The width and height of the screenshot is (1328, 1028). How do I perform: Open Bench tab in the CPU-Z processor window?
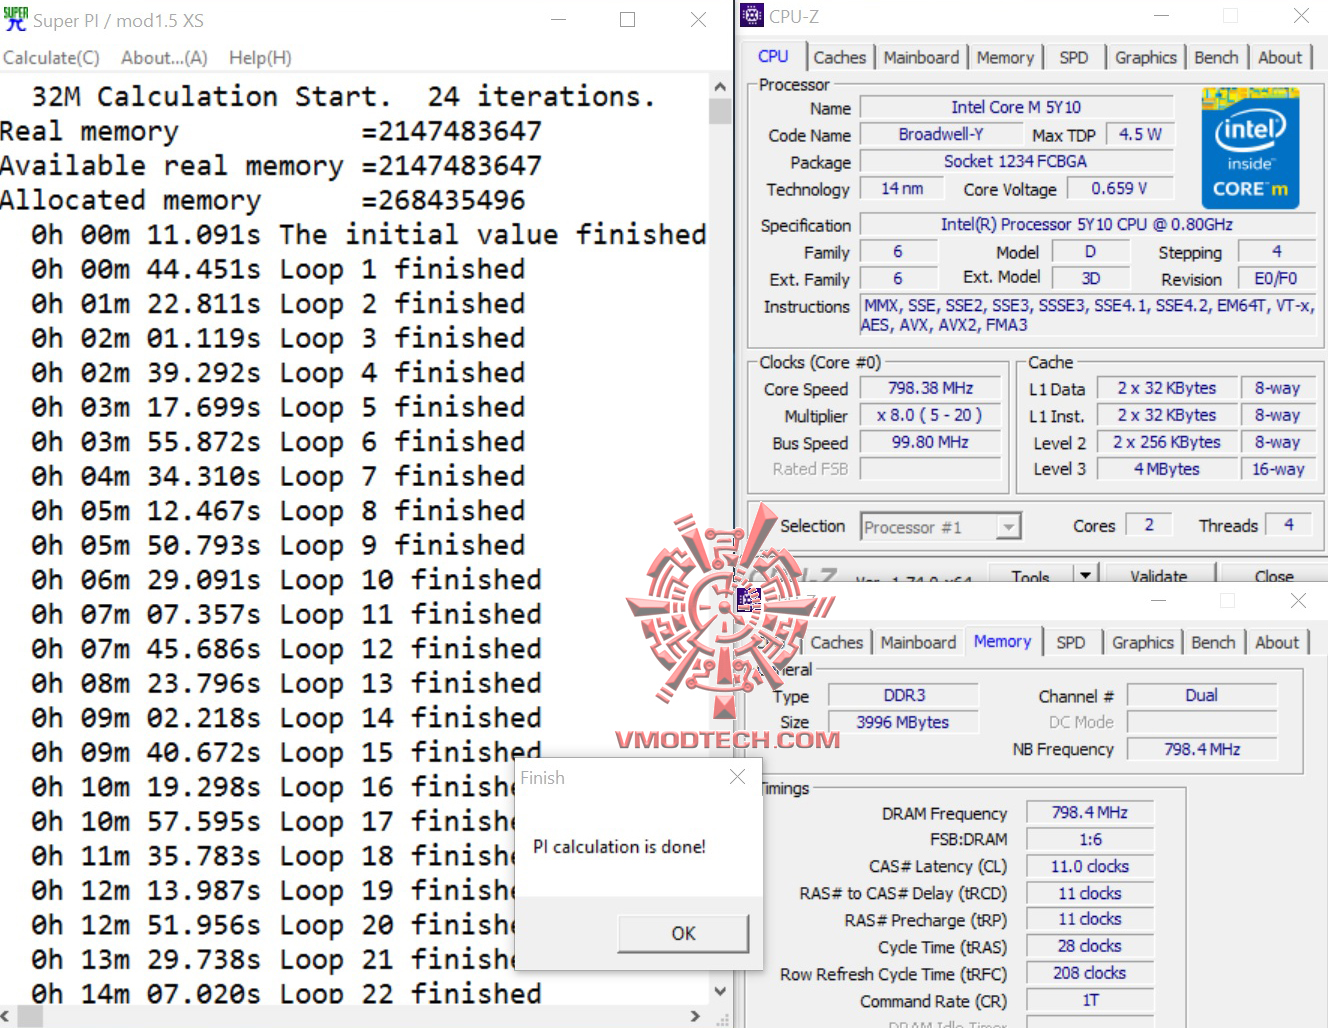click(1216, 58)
